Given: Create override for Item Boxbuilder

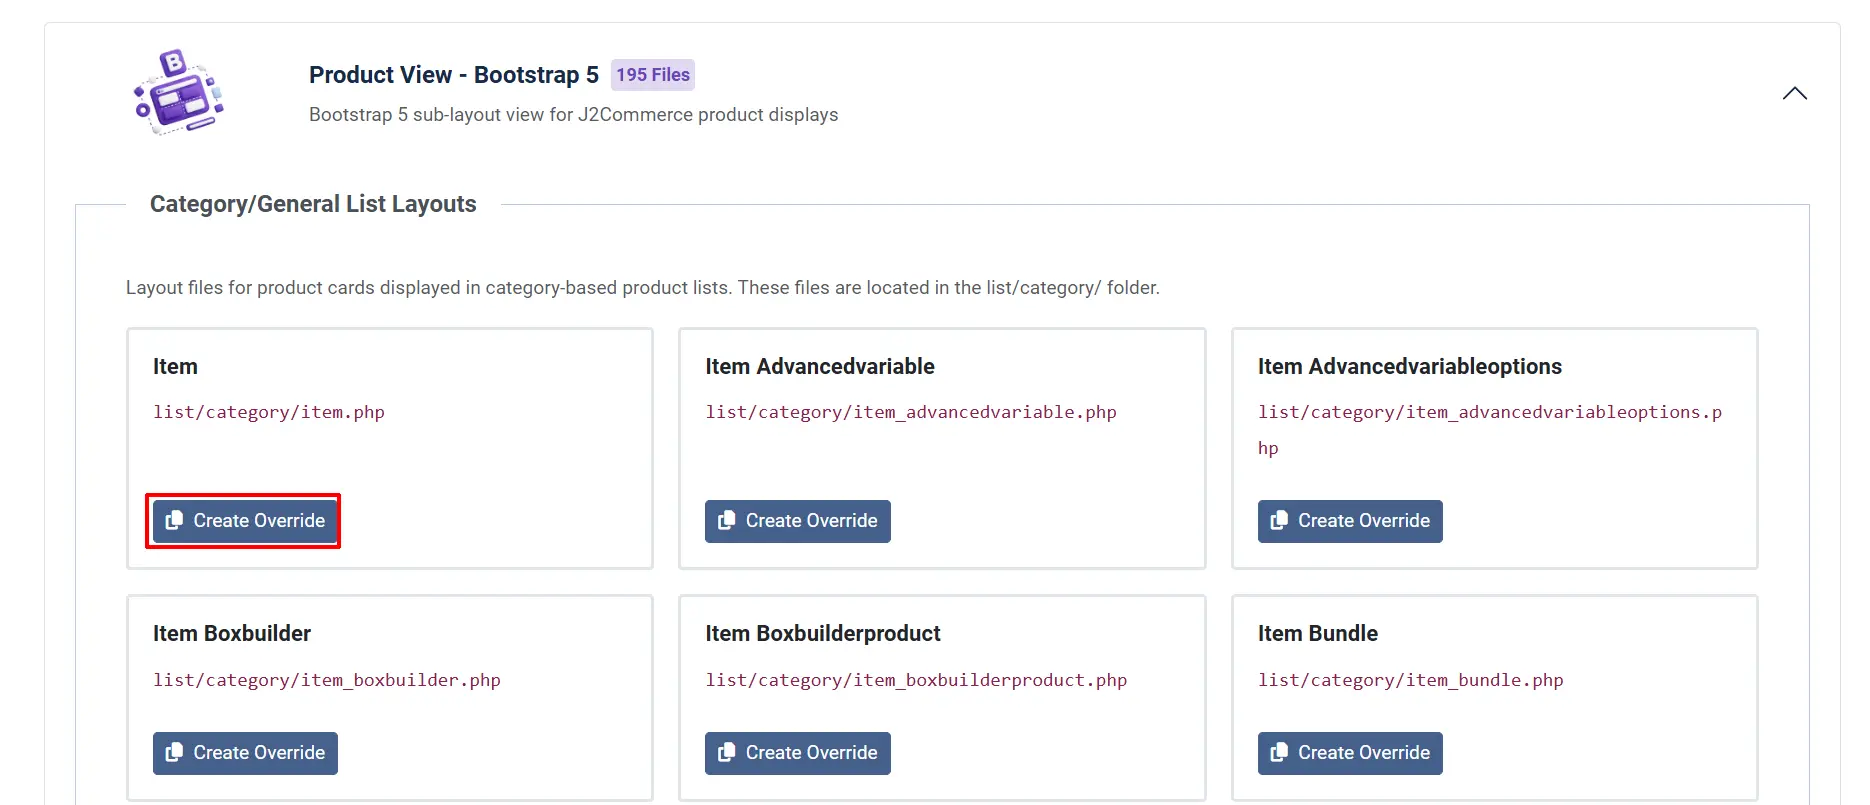Looking at the screenshot, I should coord(245,753).
